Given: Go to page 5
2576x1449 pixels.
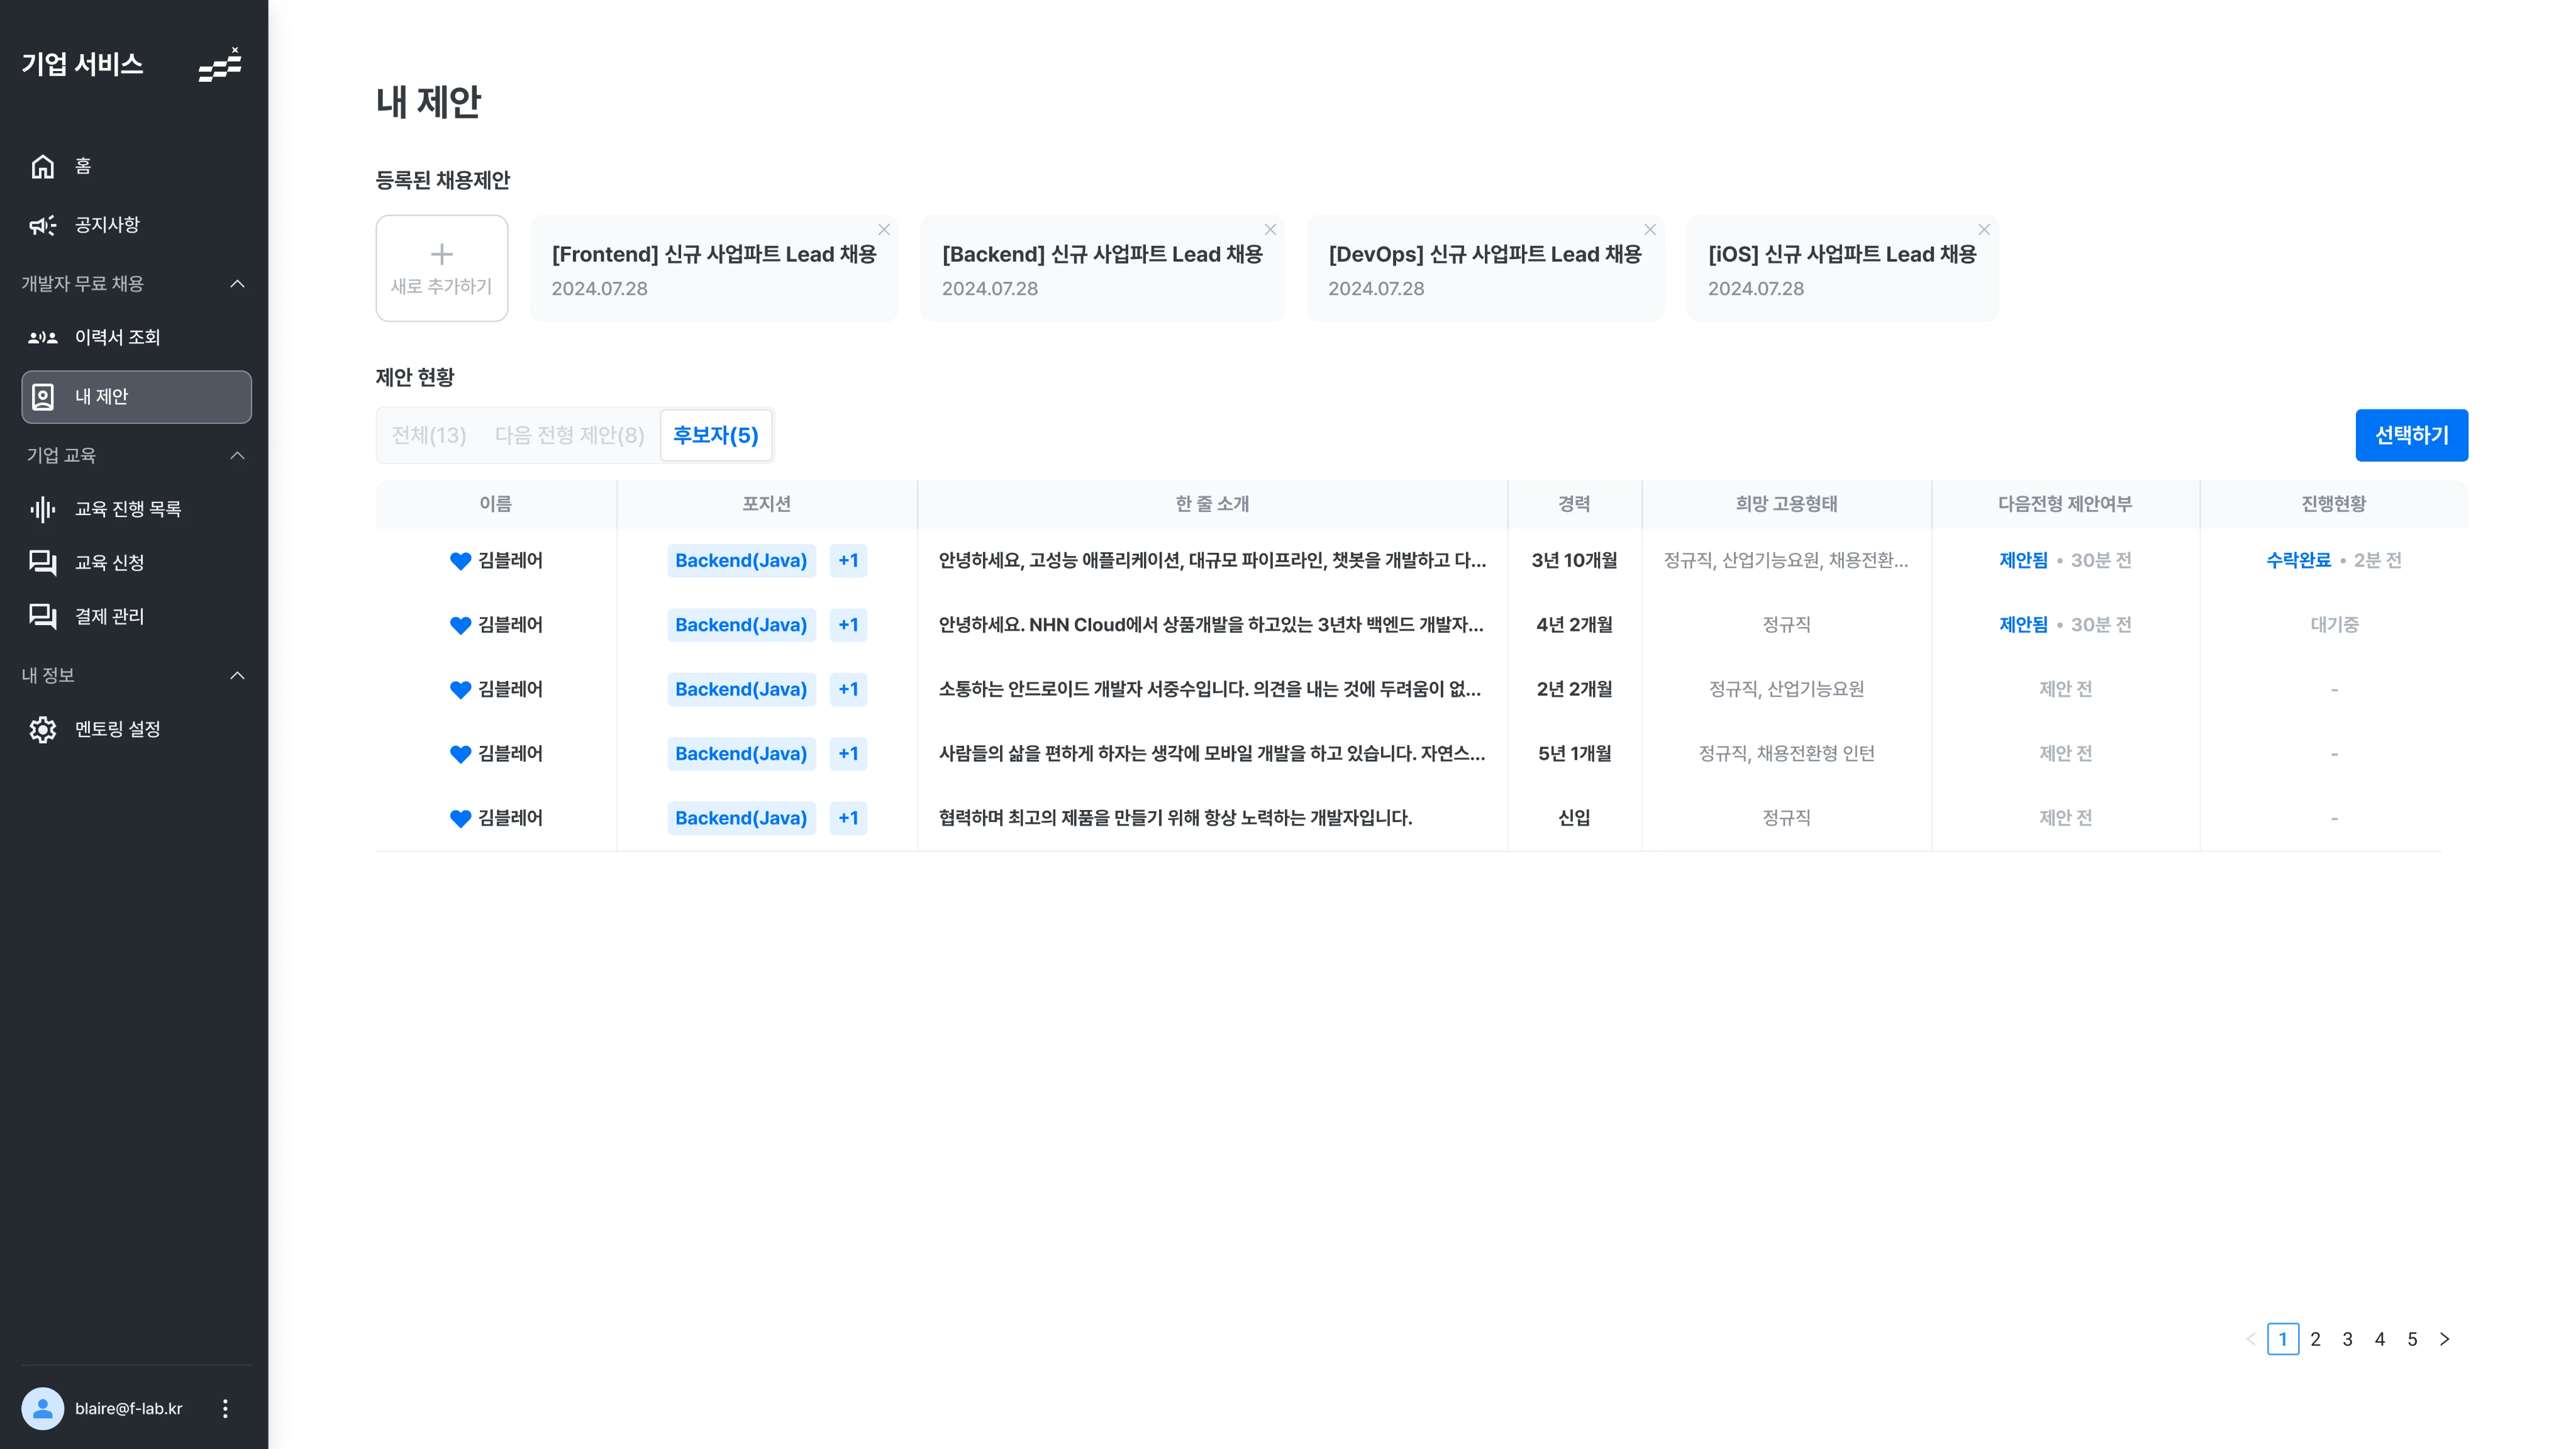Looking at the screenshot, I should [2412, 1339].
